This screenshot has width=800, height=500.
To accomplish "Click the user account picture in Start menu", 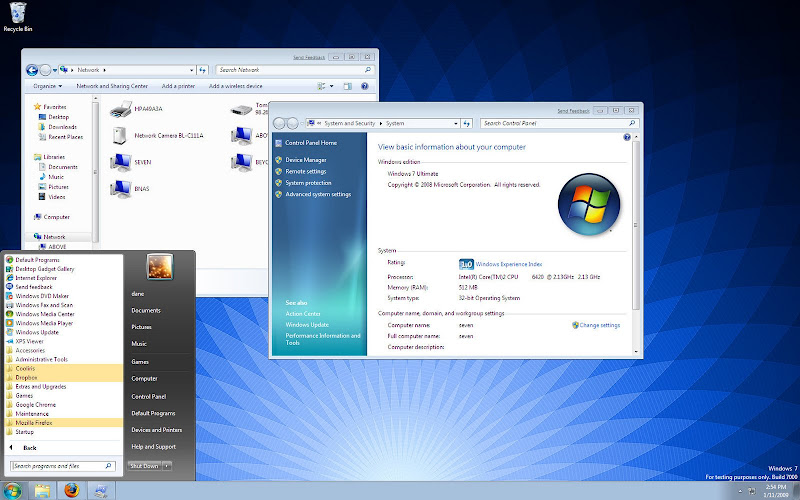I will click(x=160, y=266).
